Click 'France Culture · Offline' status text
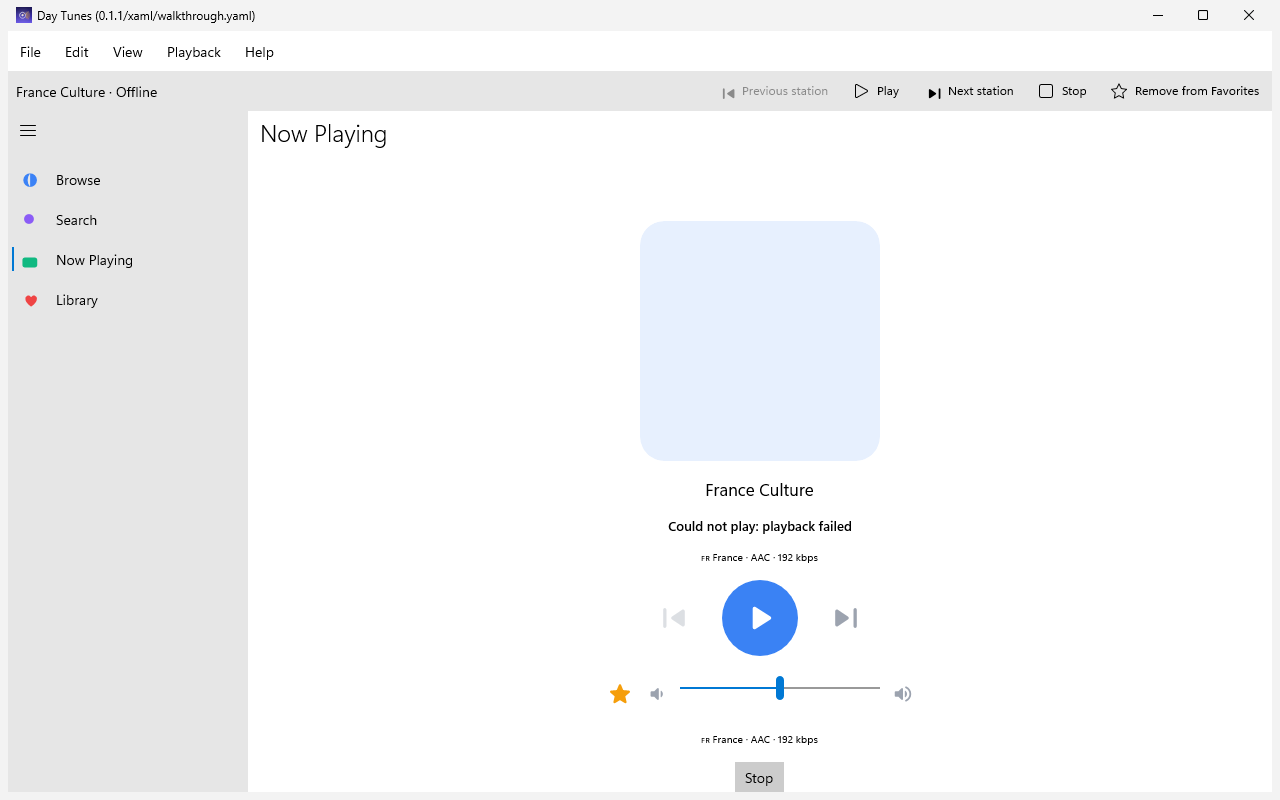 (x=87, y=92)
